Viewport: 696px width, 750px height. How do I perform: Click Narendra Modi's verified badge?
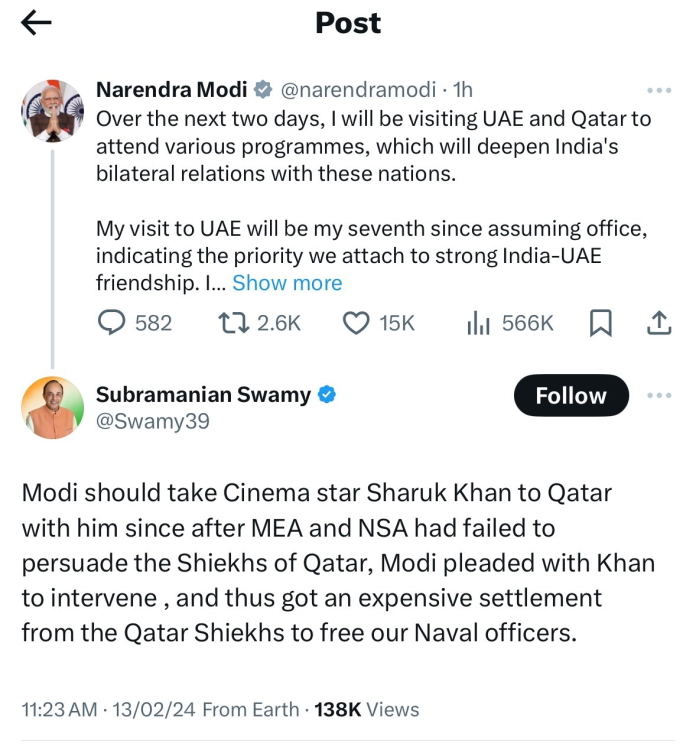263,90
